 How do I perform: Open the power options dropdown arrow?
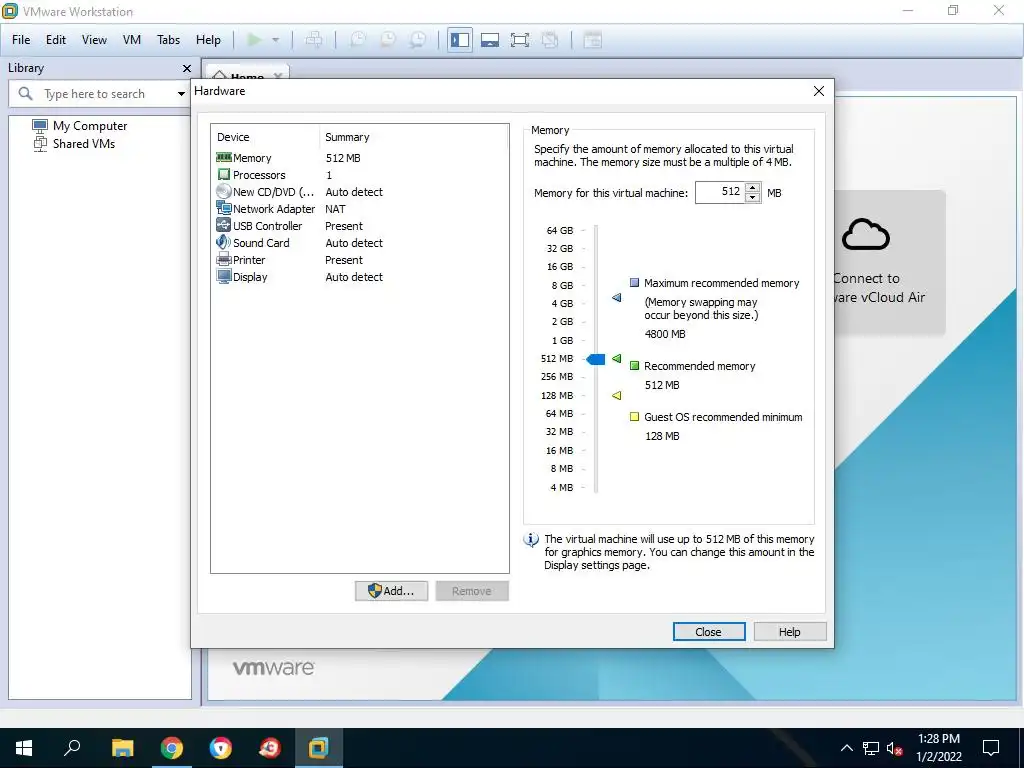[x=276, y=40]
